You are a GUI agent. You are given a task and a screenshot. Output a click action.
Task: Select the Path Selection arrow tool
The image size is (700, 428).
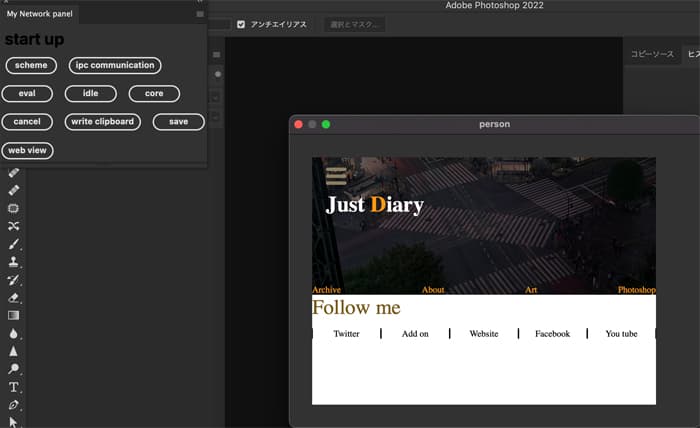[x=13, y=422]
